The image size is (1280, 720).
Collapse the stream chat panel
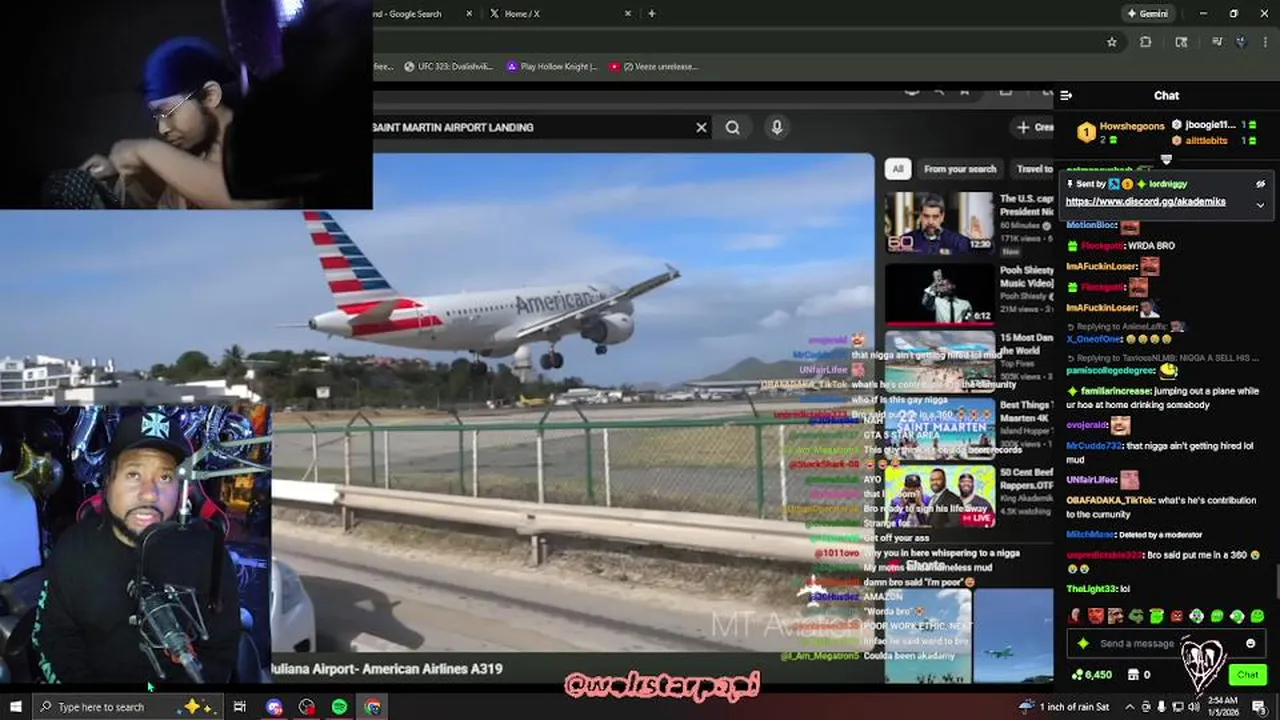click(x=1066, y=96)
